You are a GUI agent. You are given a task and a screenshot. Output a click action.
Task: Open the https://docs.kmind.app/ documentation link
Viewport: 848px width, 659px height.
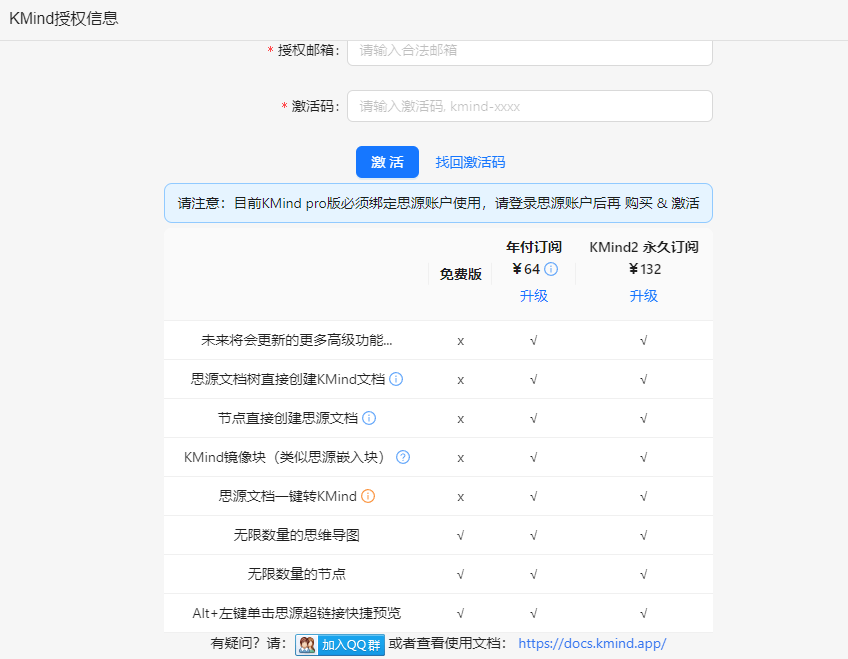click(592, 644)
